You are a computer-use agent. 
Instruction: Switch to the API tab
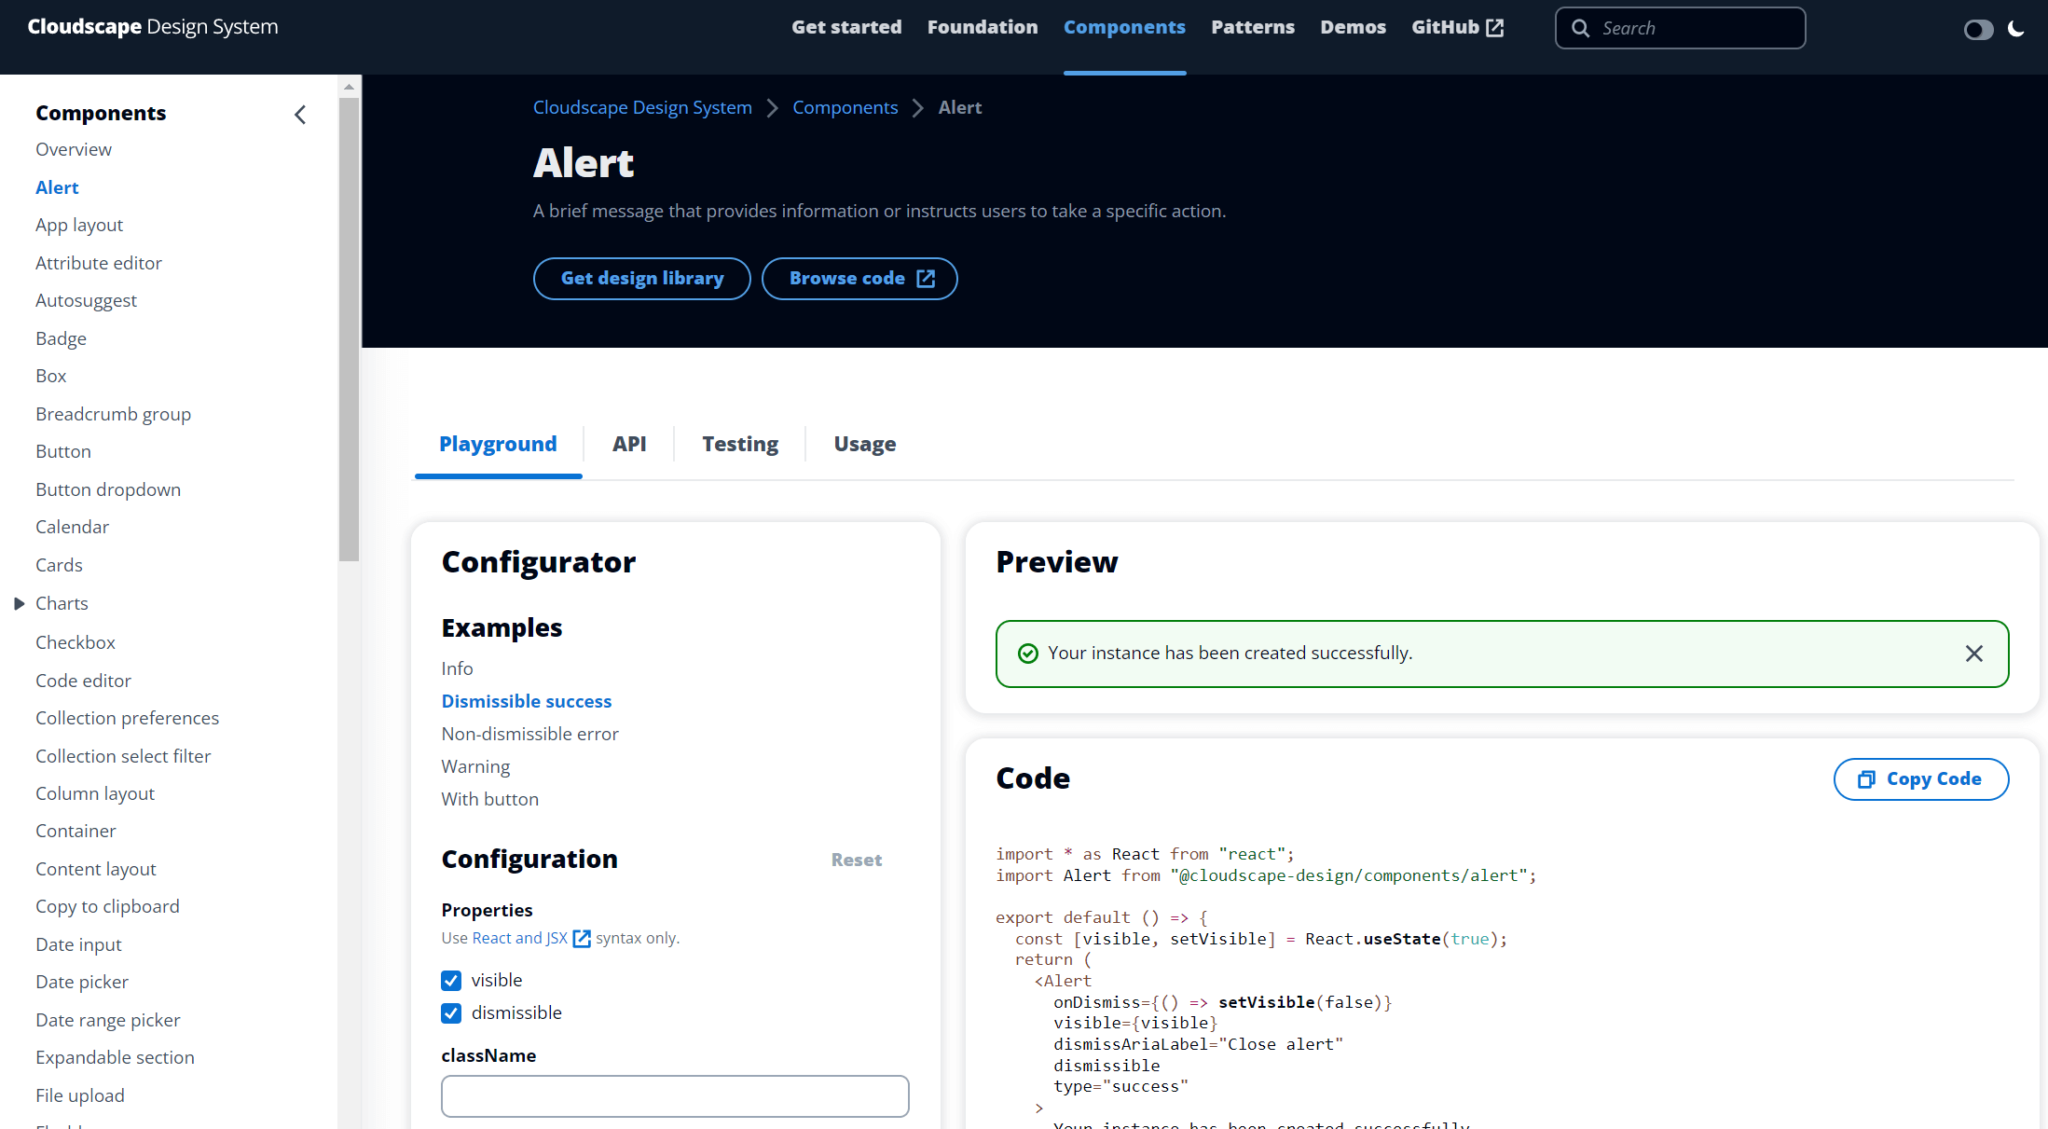click(x=629, y=444)
